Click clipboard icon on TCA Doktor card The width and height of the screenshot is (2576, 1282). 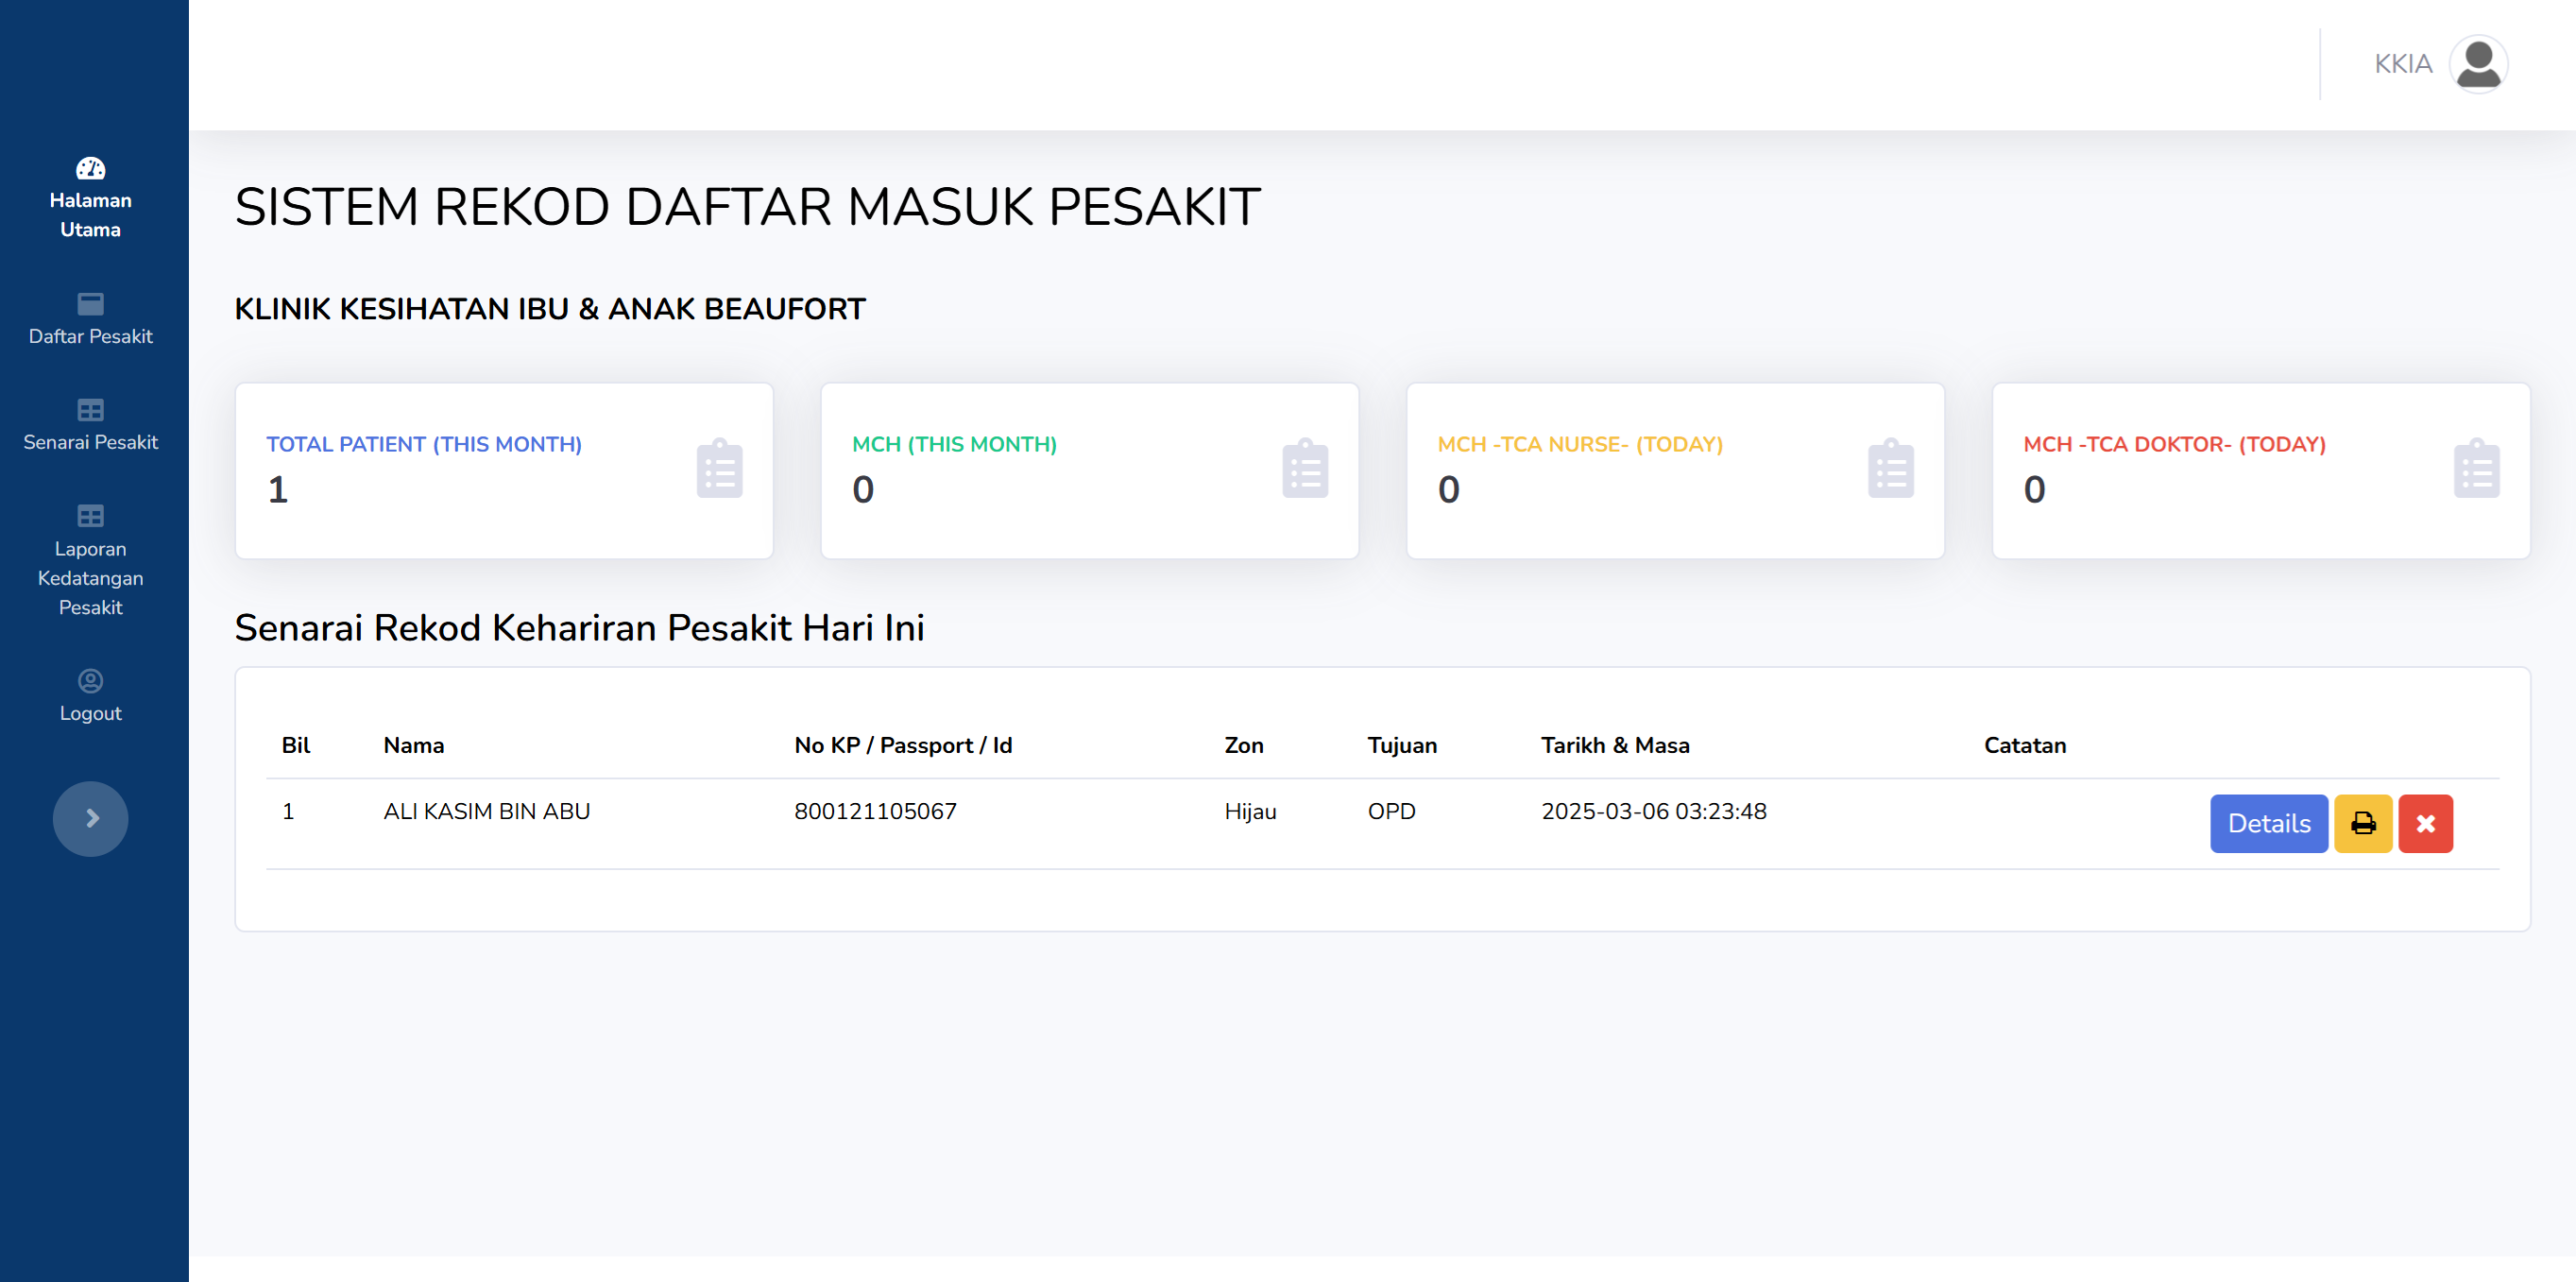(2475, 469)
